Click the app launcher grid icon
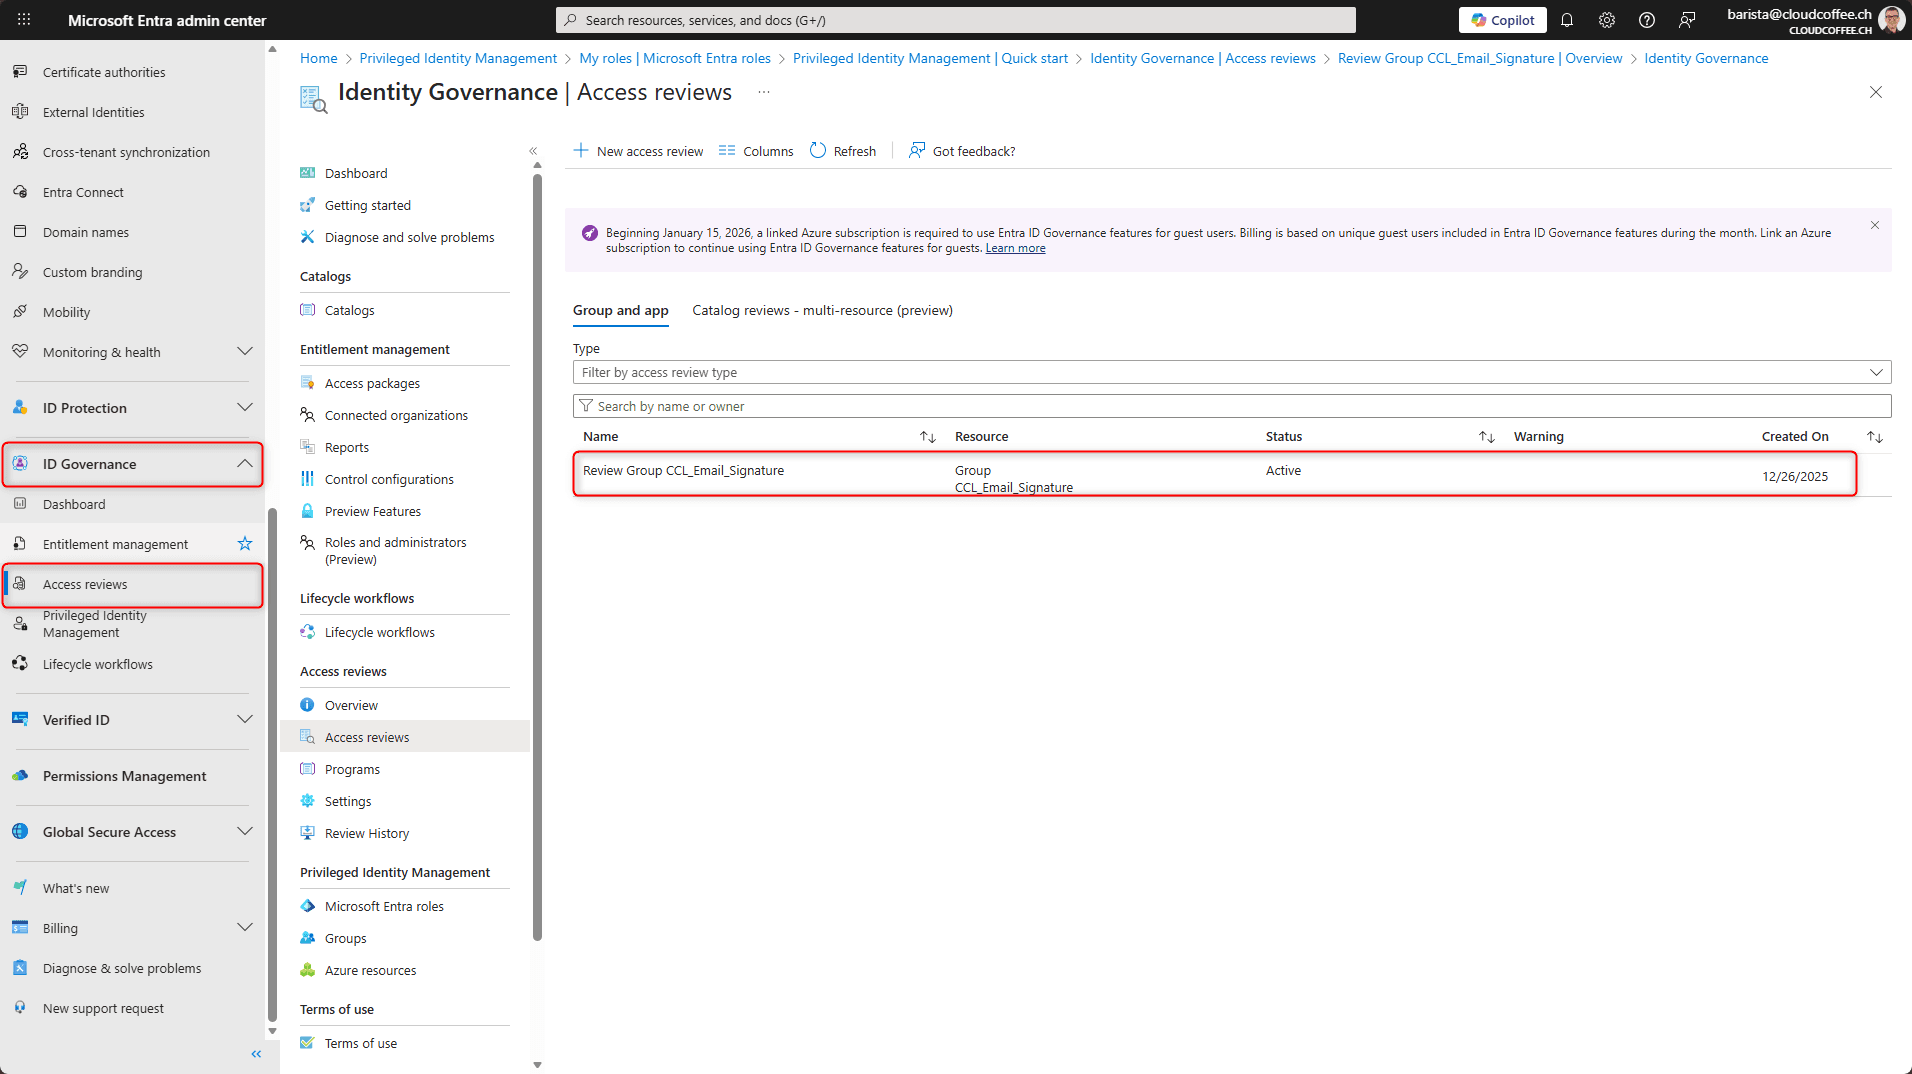1912x1074 pixels. 24,20
